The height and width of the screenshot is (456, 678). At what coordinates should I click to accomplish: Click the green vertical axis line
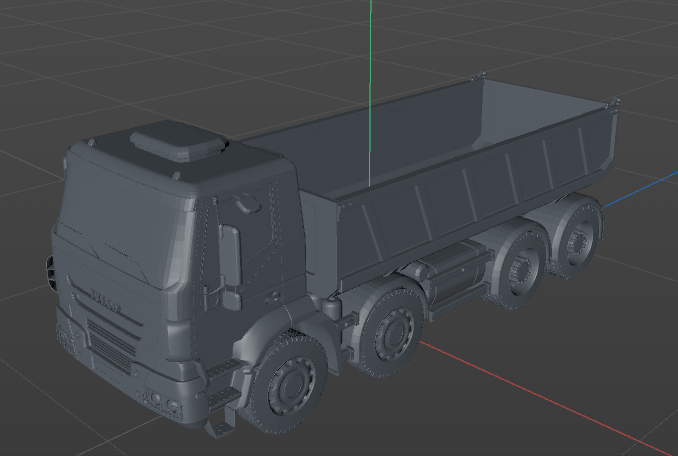(x=370, y=93)
